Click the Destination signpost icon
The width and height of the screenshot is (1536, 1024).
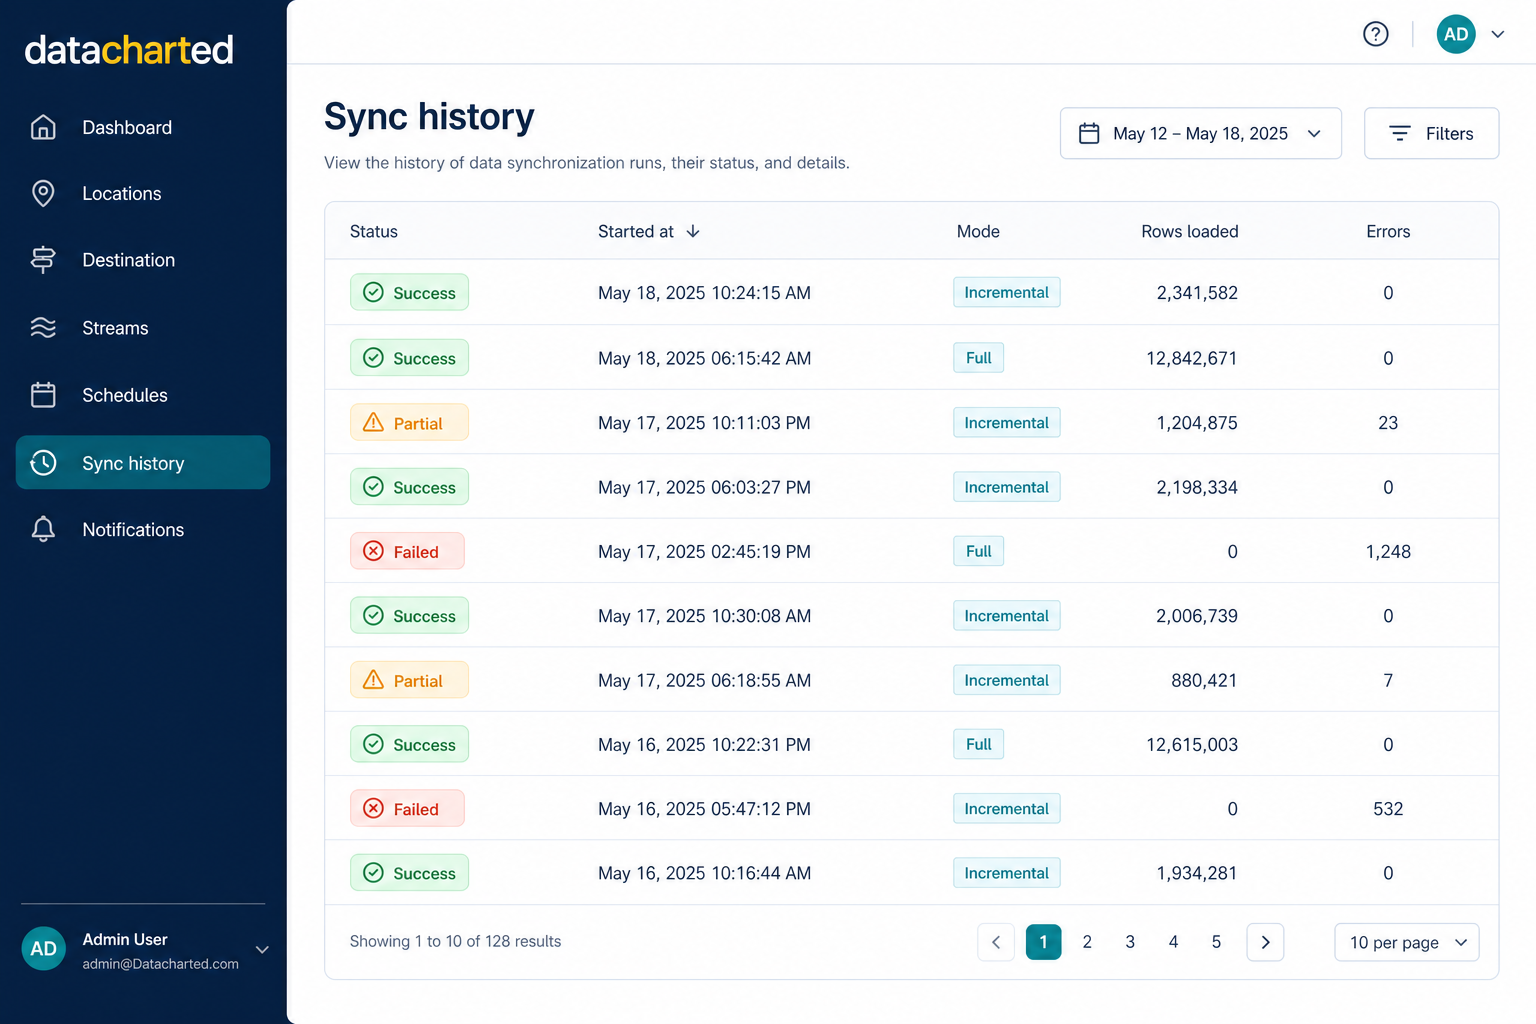click(x=43, y=260)
